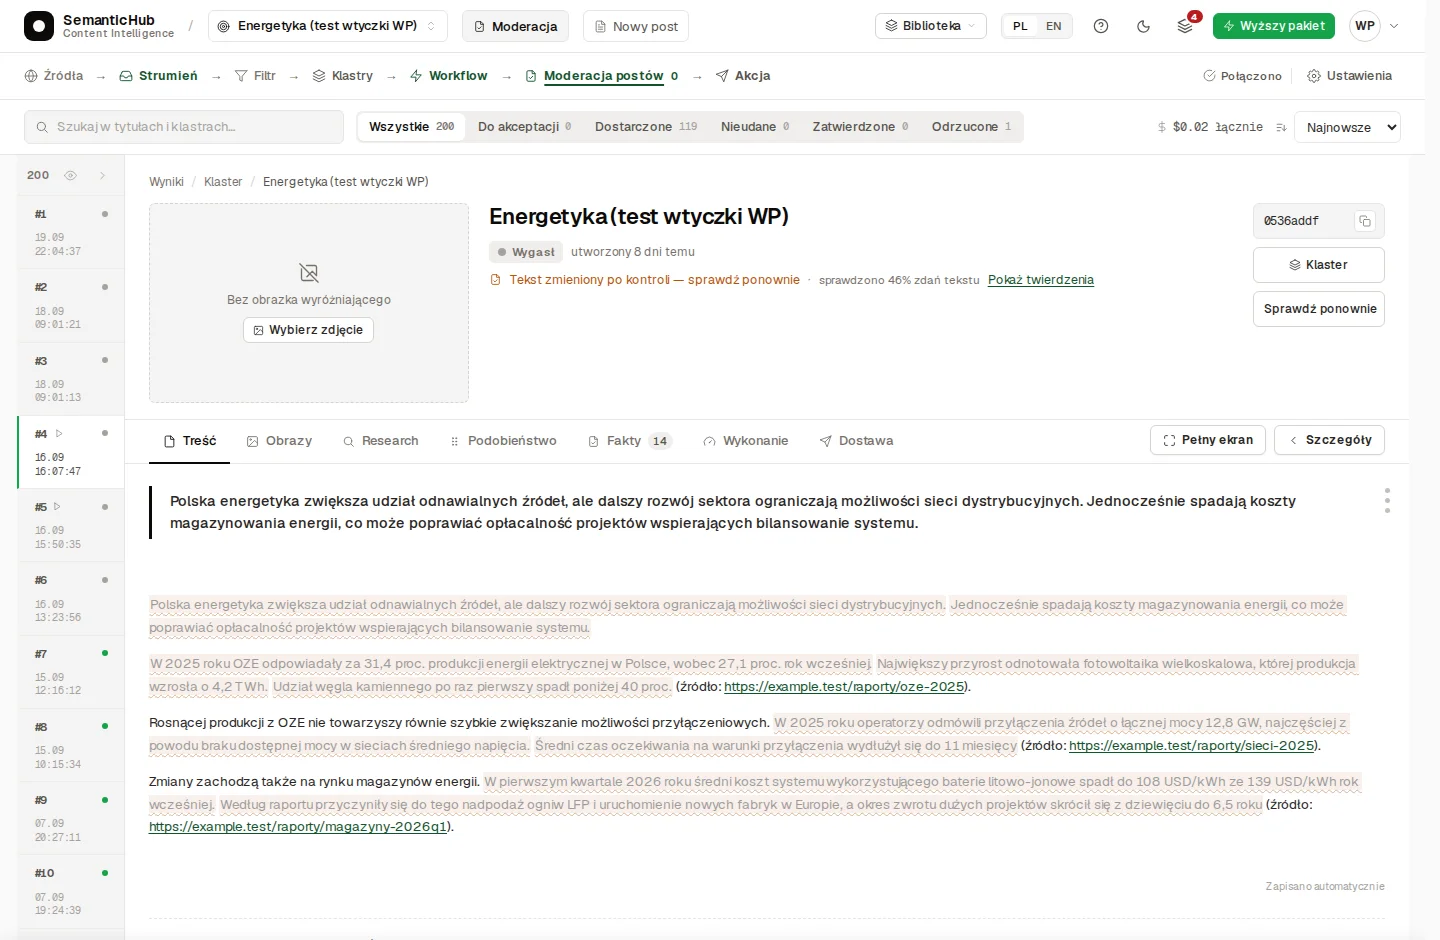Click Pokaż twierdzenia link
The height and width of the screenshot is (940, 1440).
(1041, 280)
